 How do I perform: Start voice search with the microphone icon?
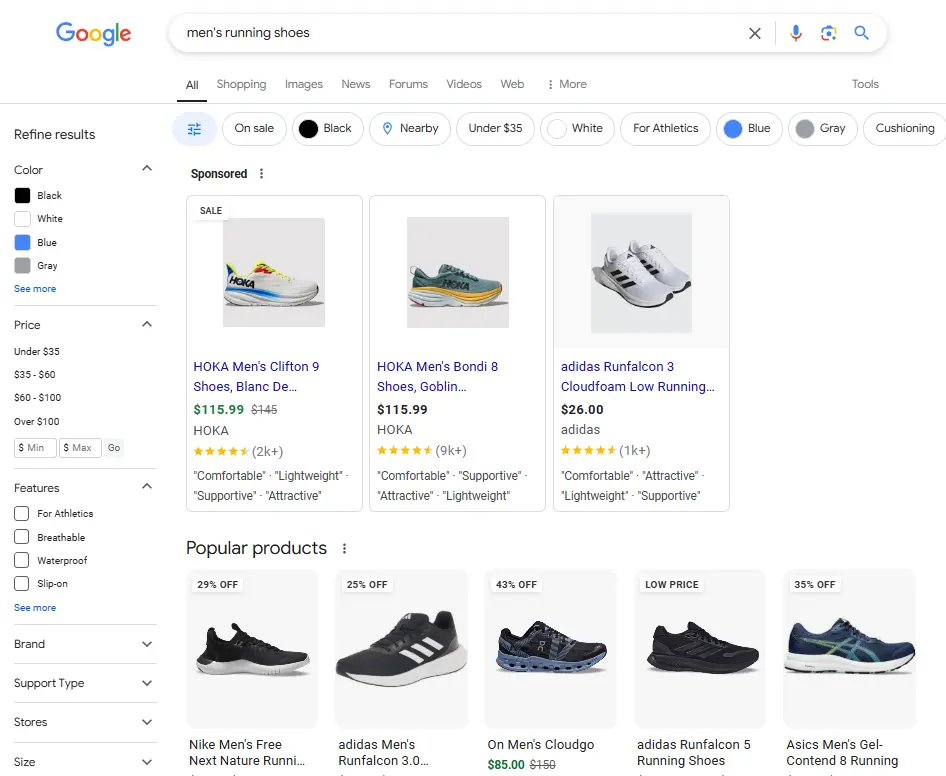coord(796,33)
